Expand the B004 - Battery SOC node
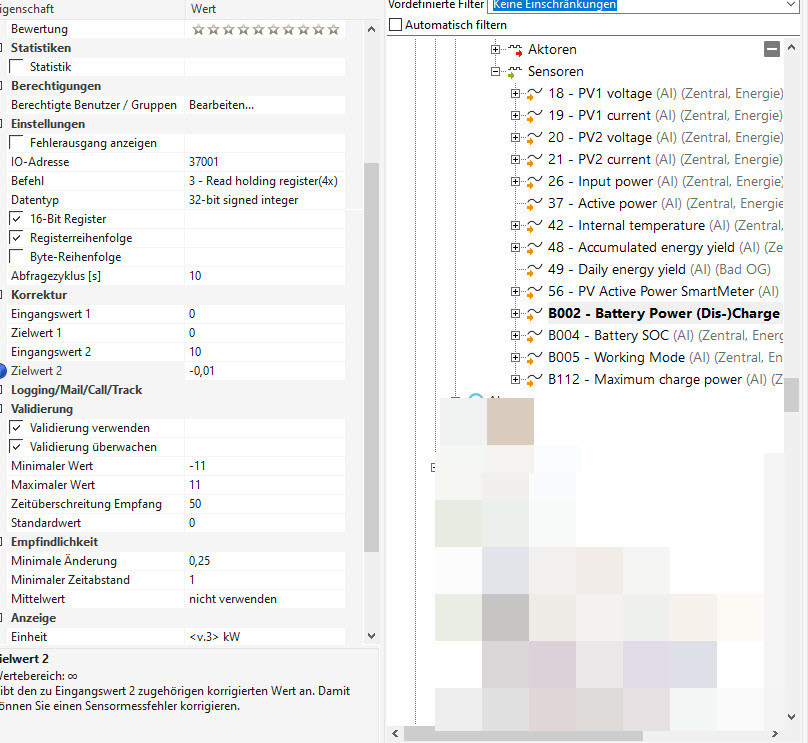Screen dimensions: 808x743 [515, 335]
